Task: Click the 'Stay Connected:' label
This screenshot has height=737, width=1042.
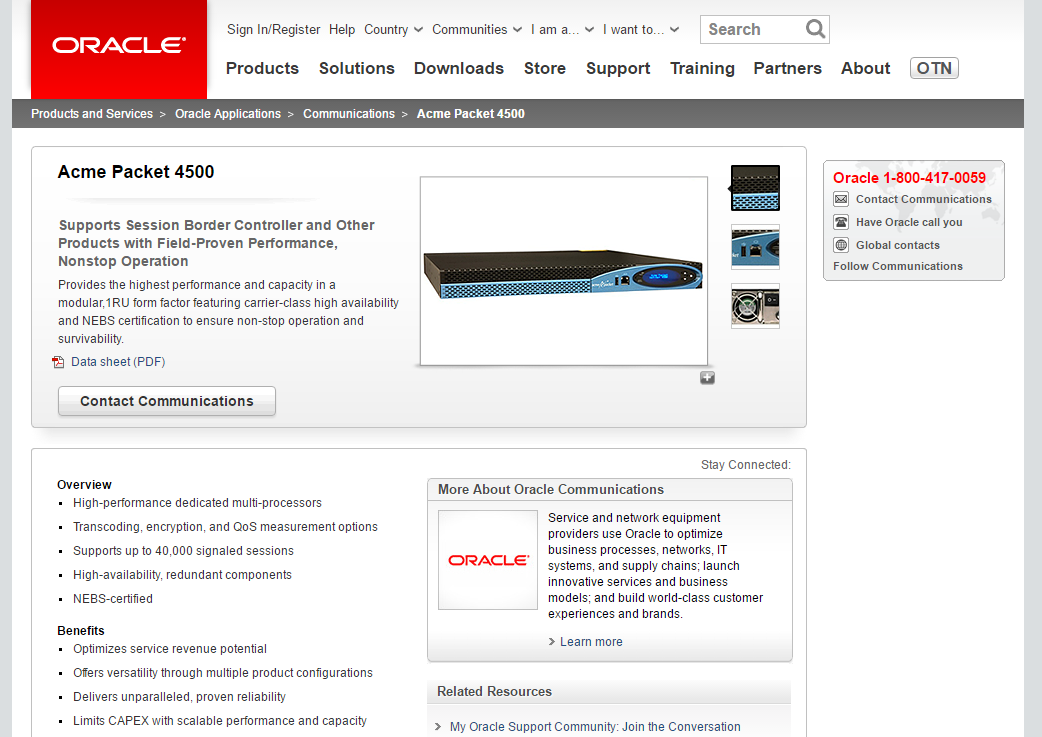Action: click(746, 465)
